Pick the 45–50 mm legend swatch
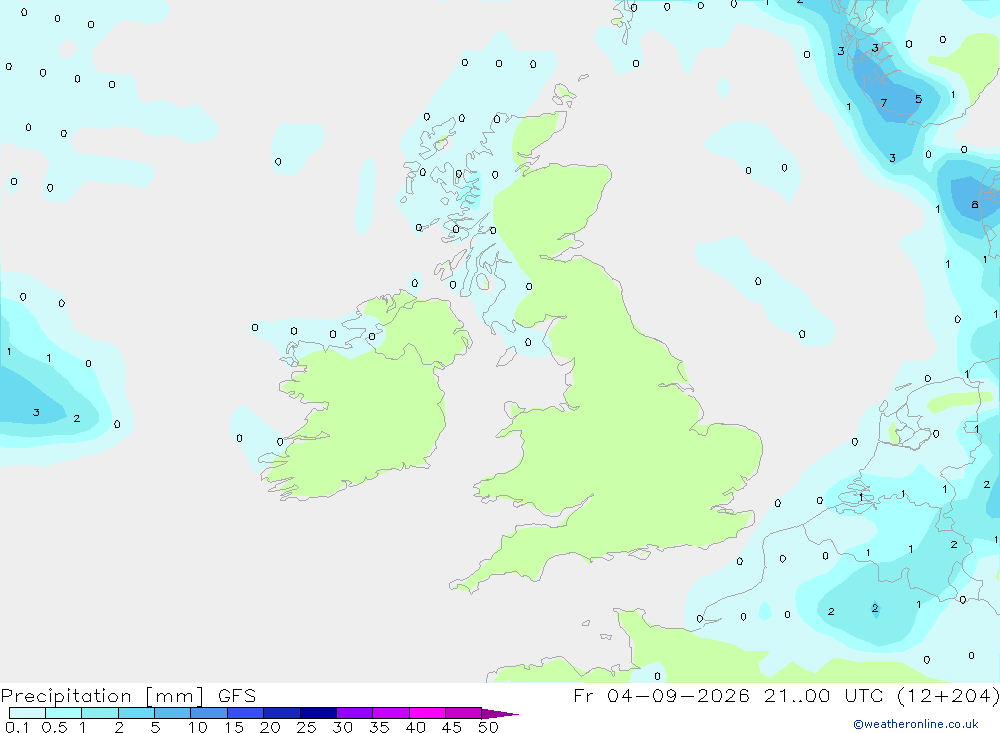The width and height of the screenshot is (1000, 733). pyautogui.click(x=463, y=713)
